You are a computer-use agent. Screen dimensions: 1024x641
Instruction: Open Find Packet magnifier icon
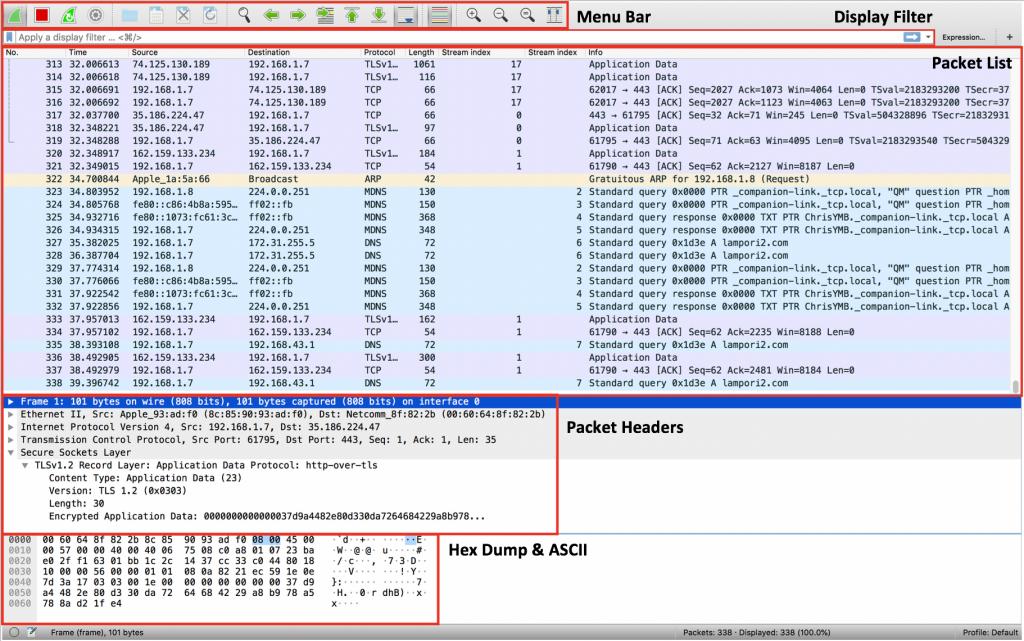[244, 14]
